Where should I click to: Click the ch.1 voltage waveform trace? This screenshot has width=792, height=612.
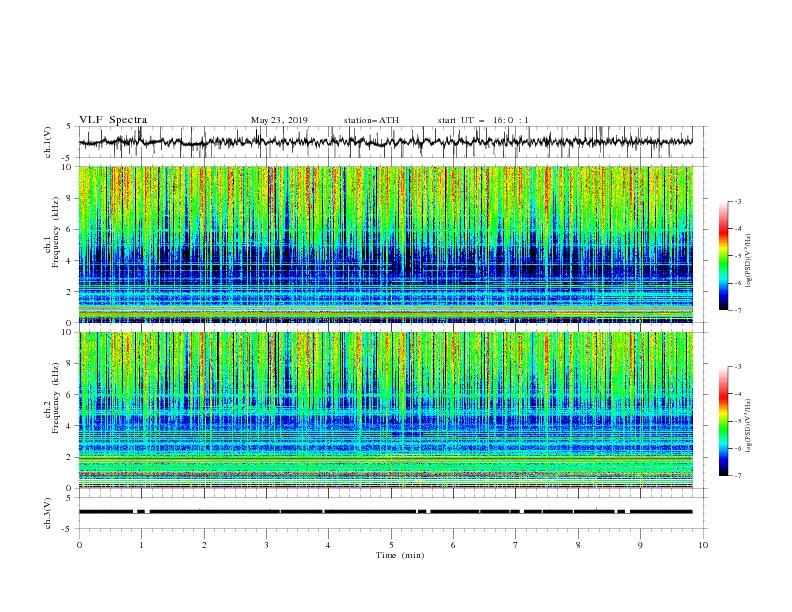pyautogui.click(x=385, y=142)
